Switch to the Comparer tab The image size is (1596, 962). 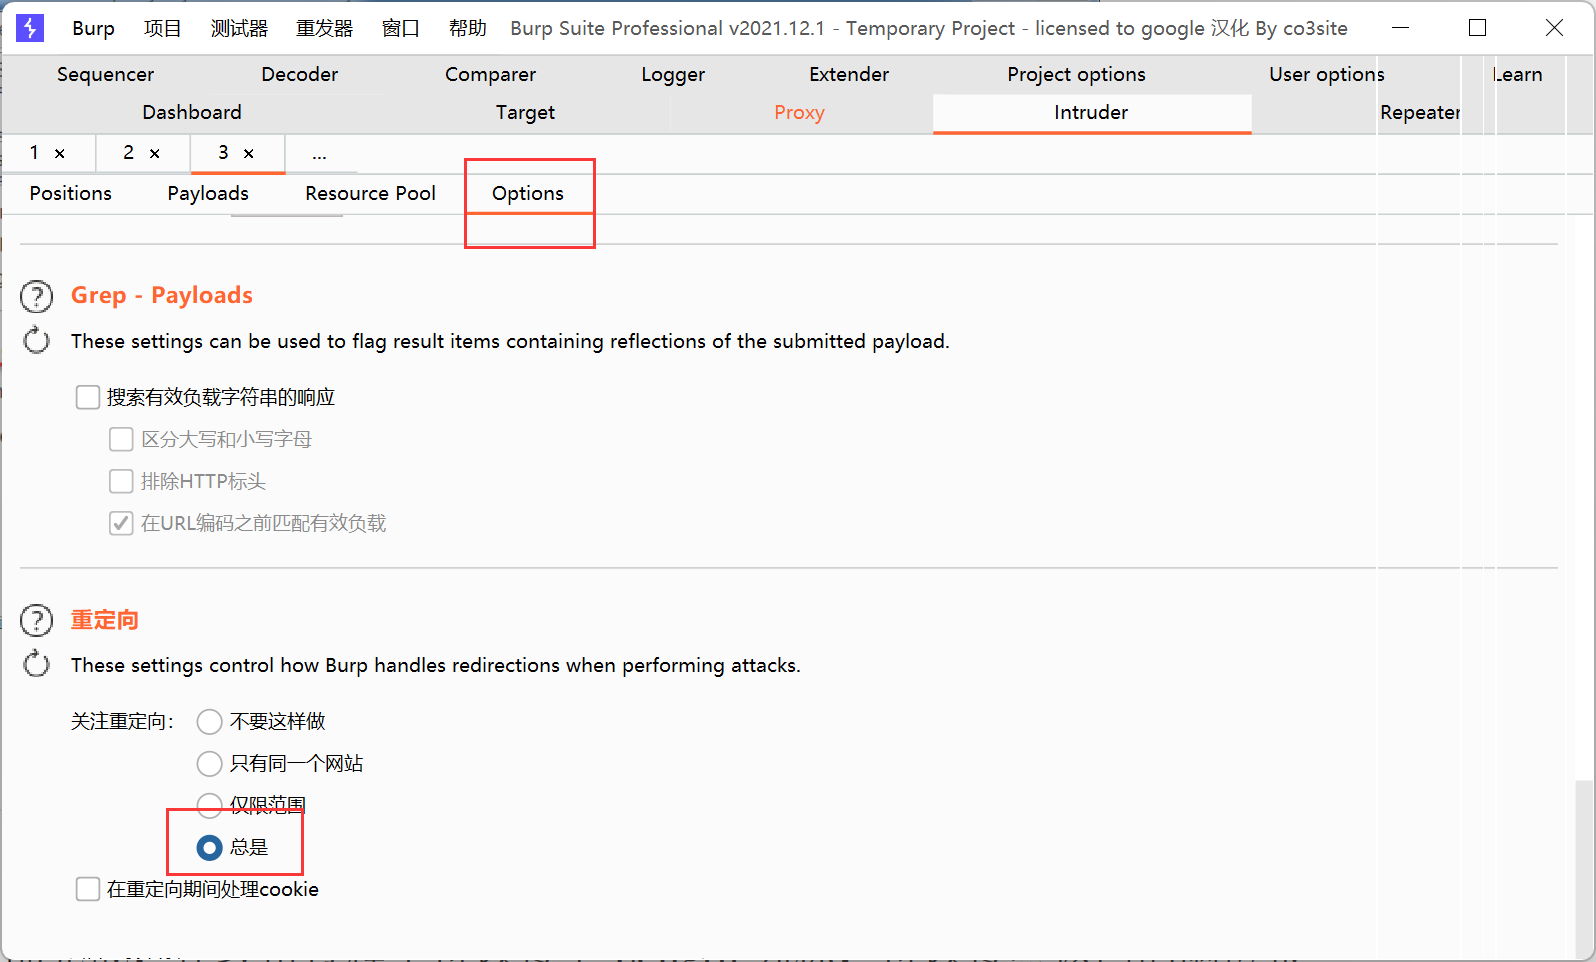[x=490, y=74]
